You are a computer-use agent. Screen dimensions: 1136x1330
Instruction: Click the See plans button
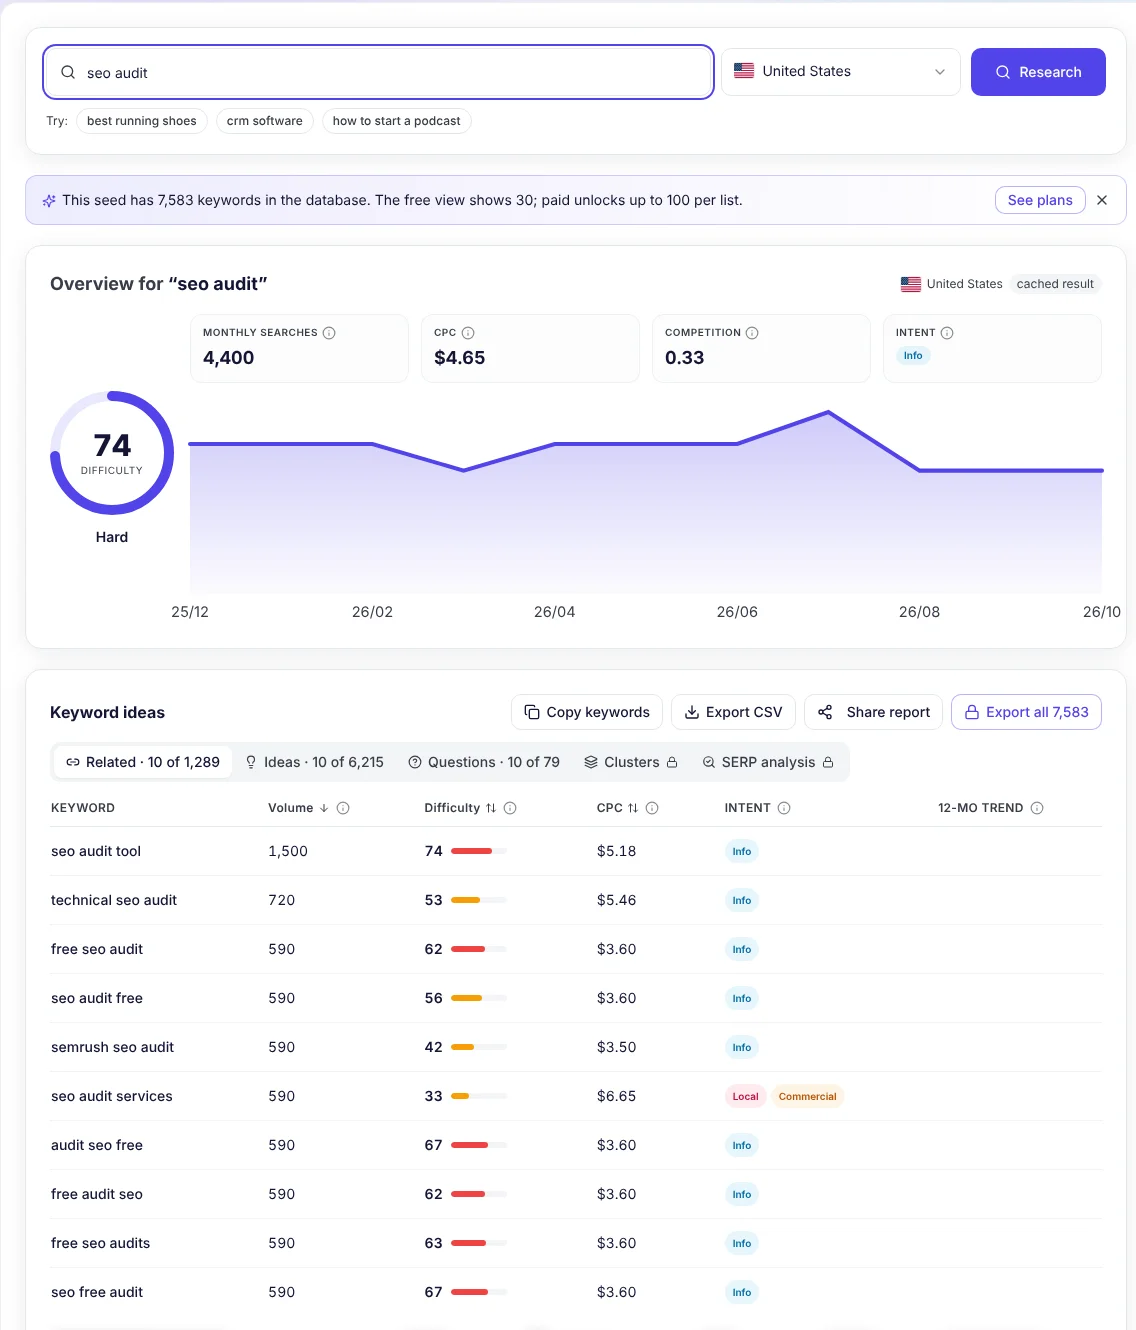(x=1040, y=200)
